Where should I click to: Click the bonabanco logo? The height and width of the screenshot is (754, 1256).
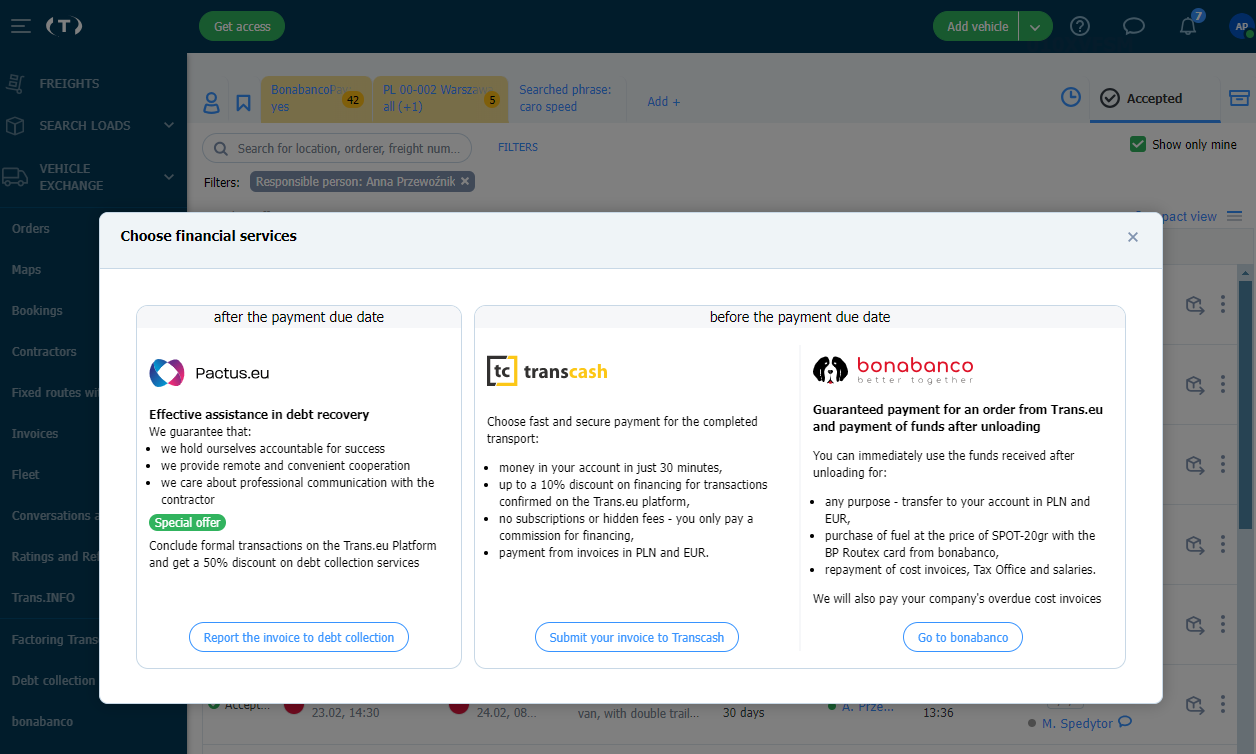click(x=893, y=370)
